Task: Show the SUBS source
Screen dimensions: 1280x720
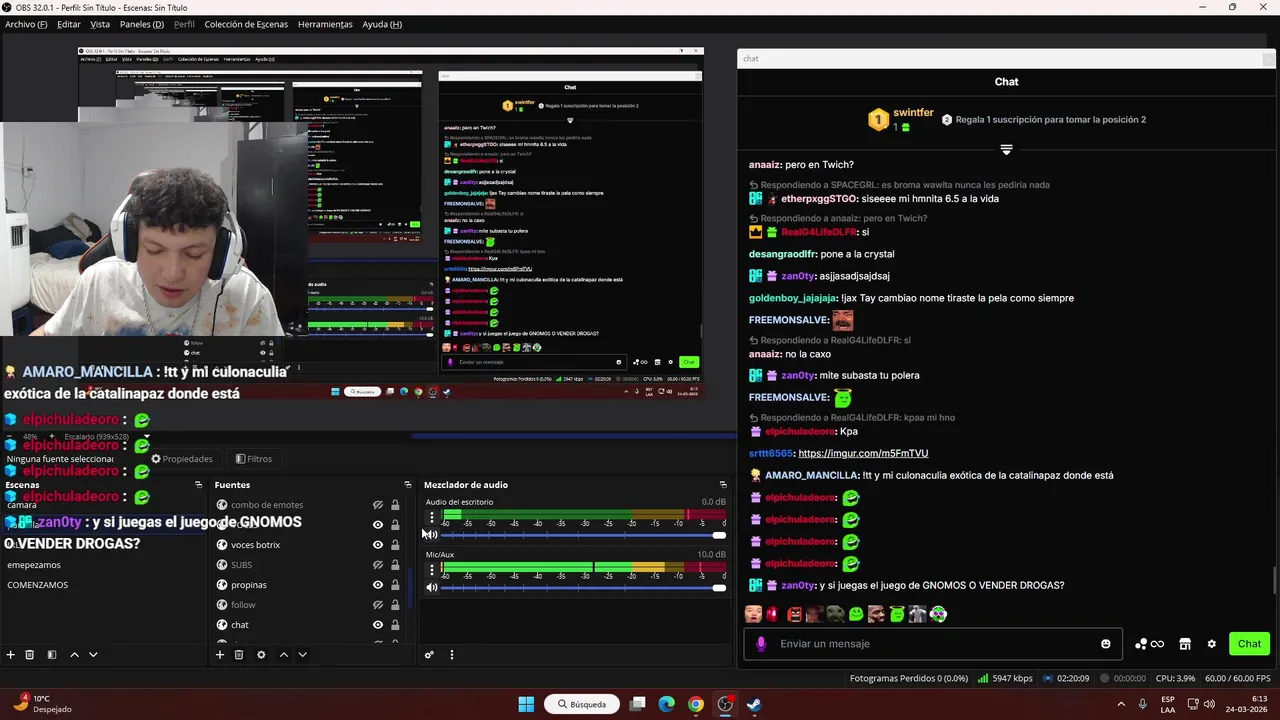Action: [378, 565]
